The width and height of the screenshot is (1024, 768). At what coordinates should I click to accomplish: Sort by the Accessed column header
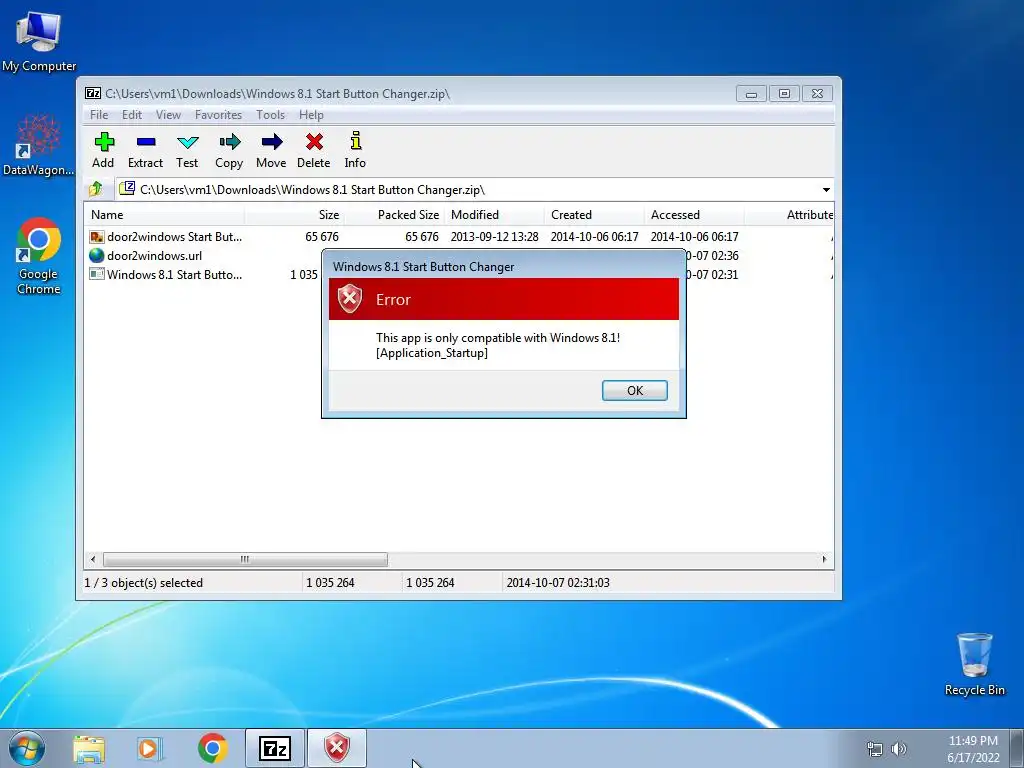[x=694, y=215]
